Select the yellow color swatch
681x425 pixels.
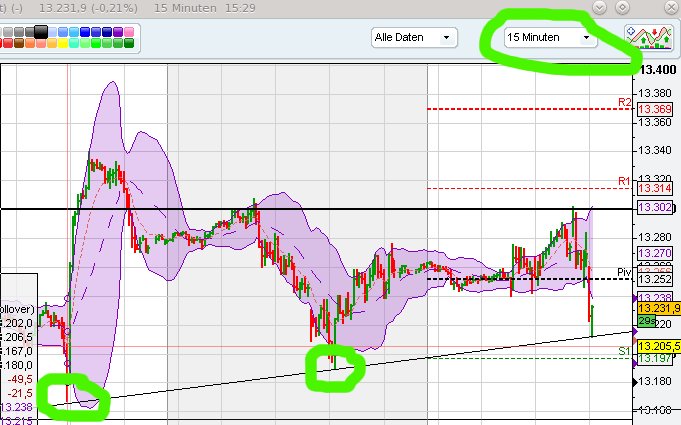click(63, 43)
